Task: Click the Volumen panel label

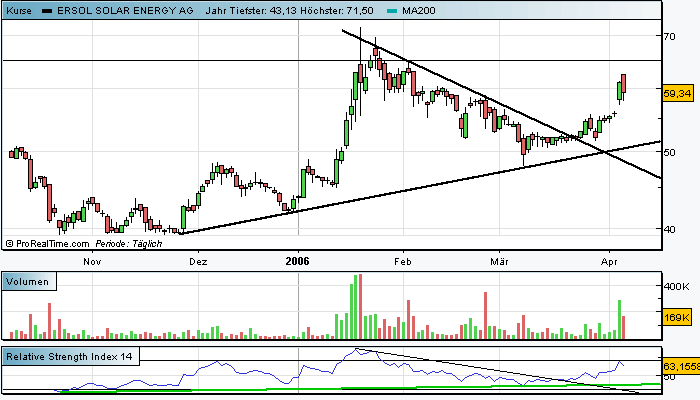Action: (x=29, y=282)
